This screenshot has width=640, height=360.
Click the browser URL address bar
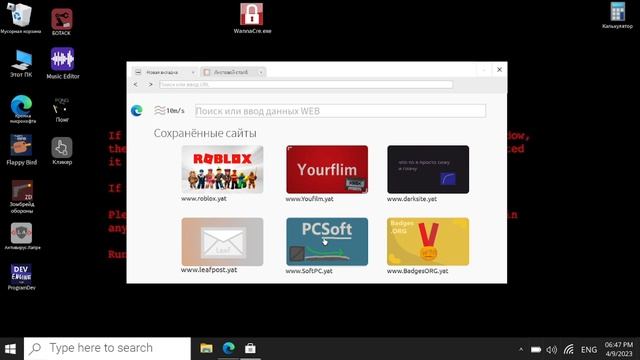(306, 84)
